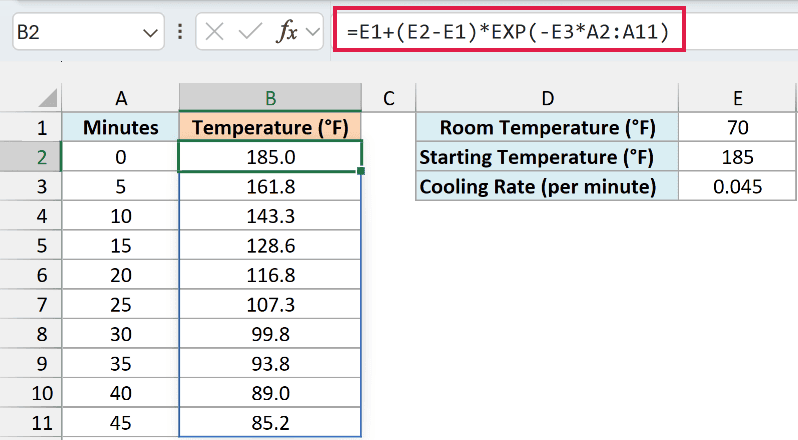Click Minutes cell with value 35
This screenshot has height=440, width=798.
121,364
